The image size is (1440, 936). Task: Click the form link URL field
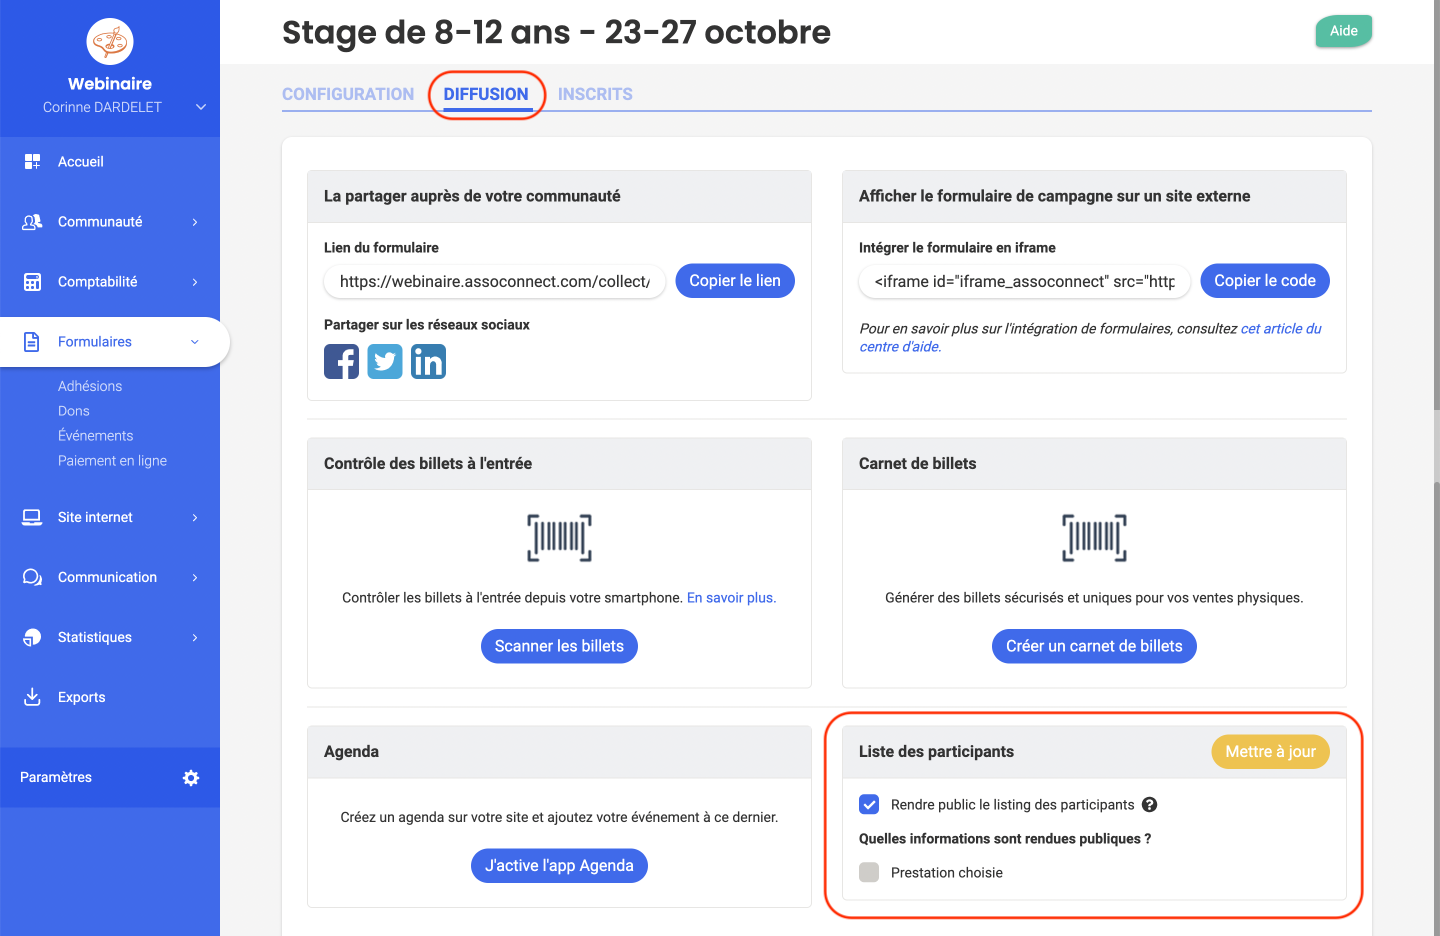(x=494, y=282)
